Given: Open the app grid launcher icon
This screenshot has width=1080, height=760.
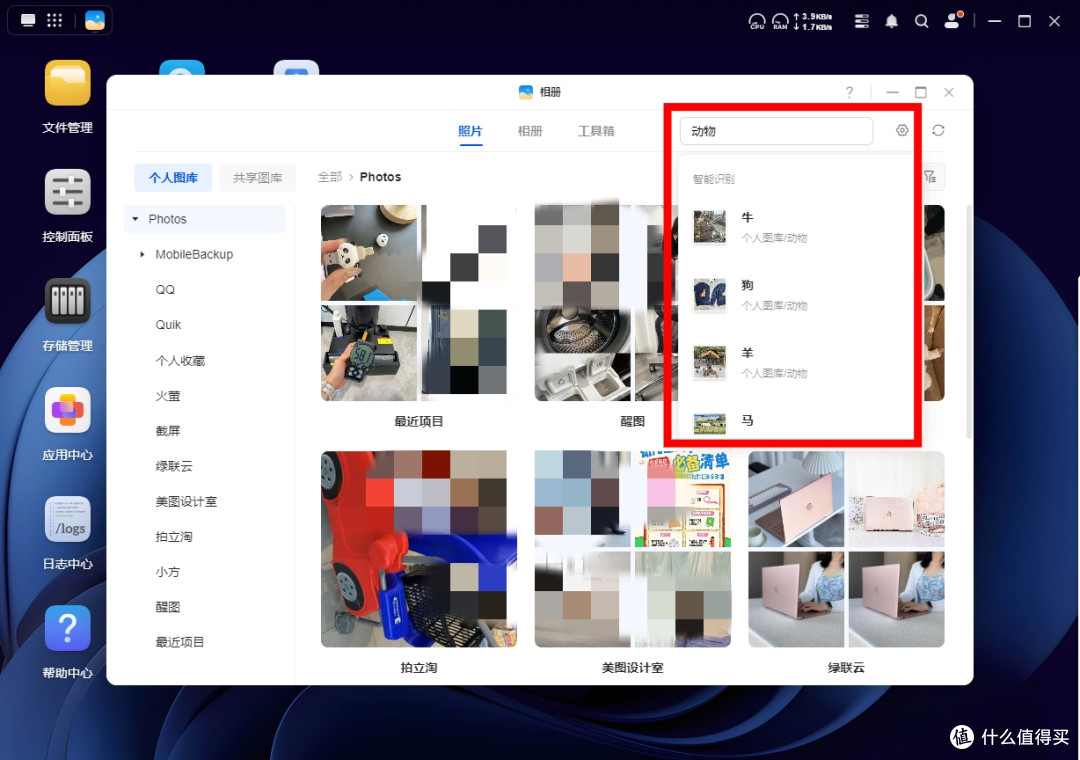Looking at the screenshot, I should [54, 20].
